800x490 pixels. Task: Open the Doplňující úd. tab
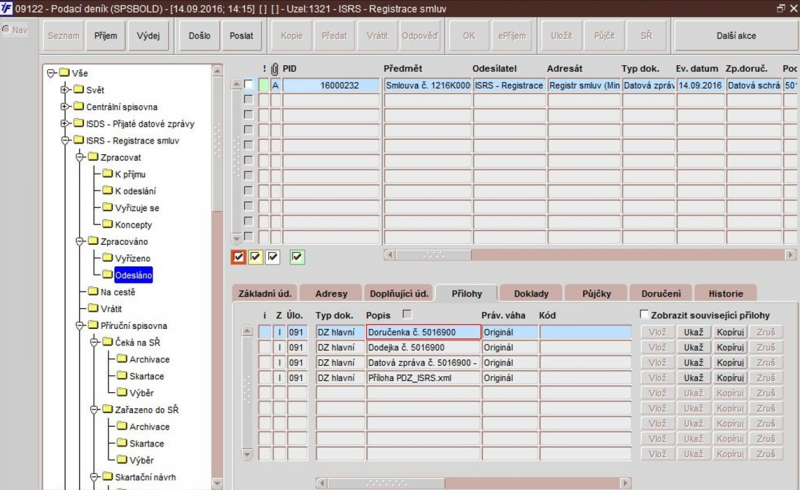pos(399,293)
